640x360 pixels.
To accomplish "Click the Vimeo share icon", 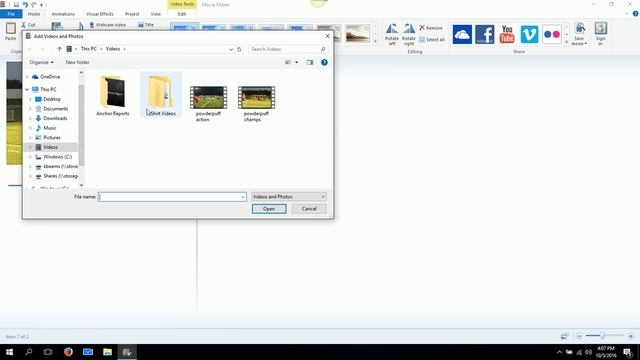I will coord(529,34).
